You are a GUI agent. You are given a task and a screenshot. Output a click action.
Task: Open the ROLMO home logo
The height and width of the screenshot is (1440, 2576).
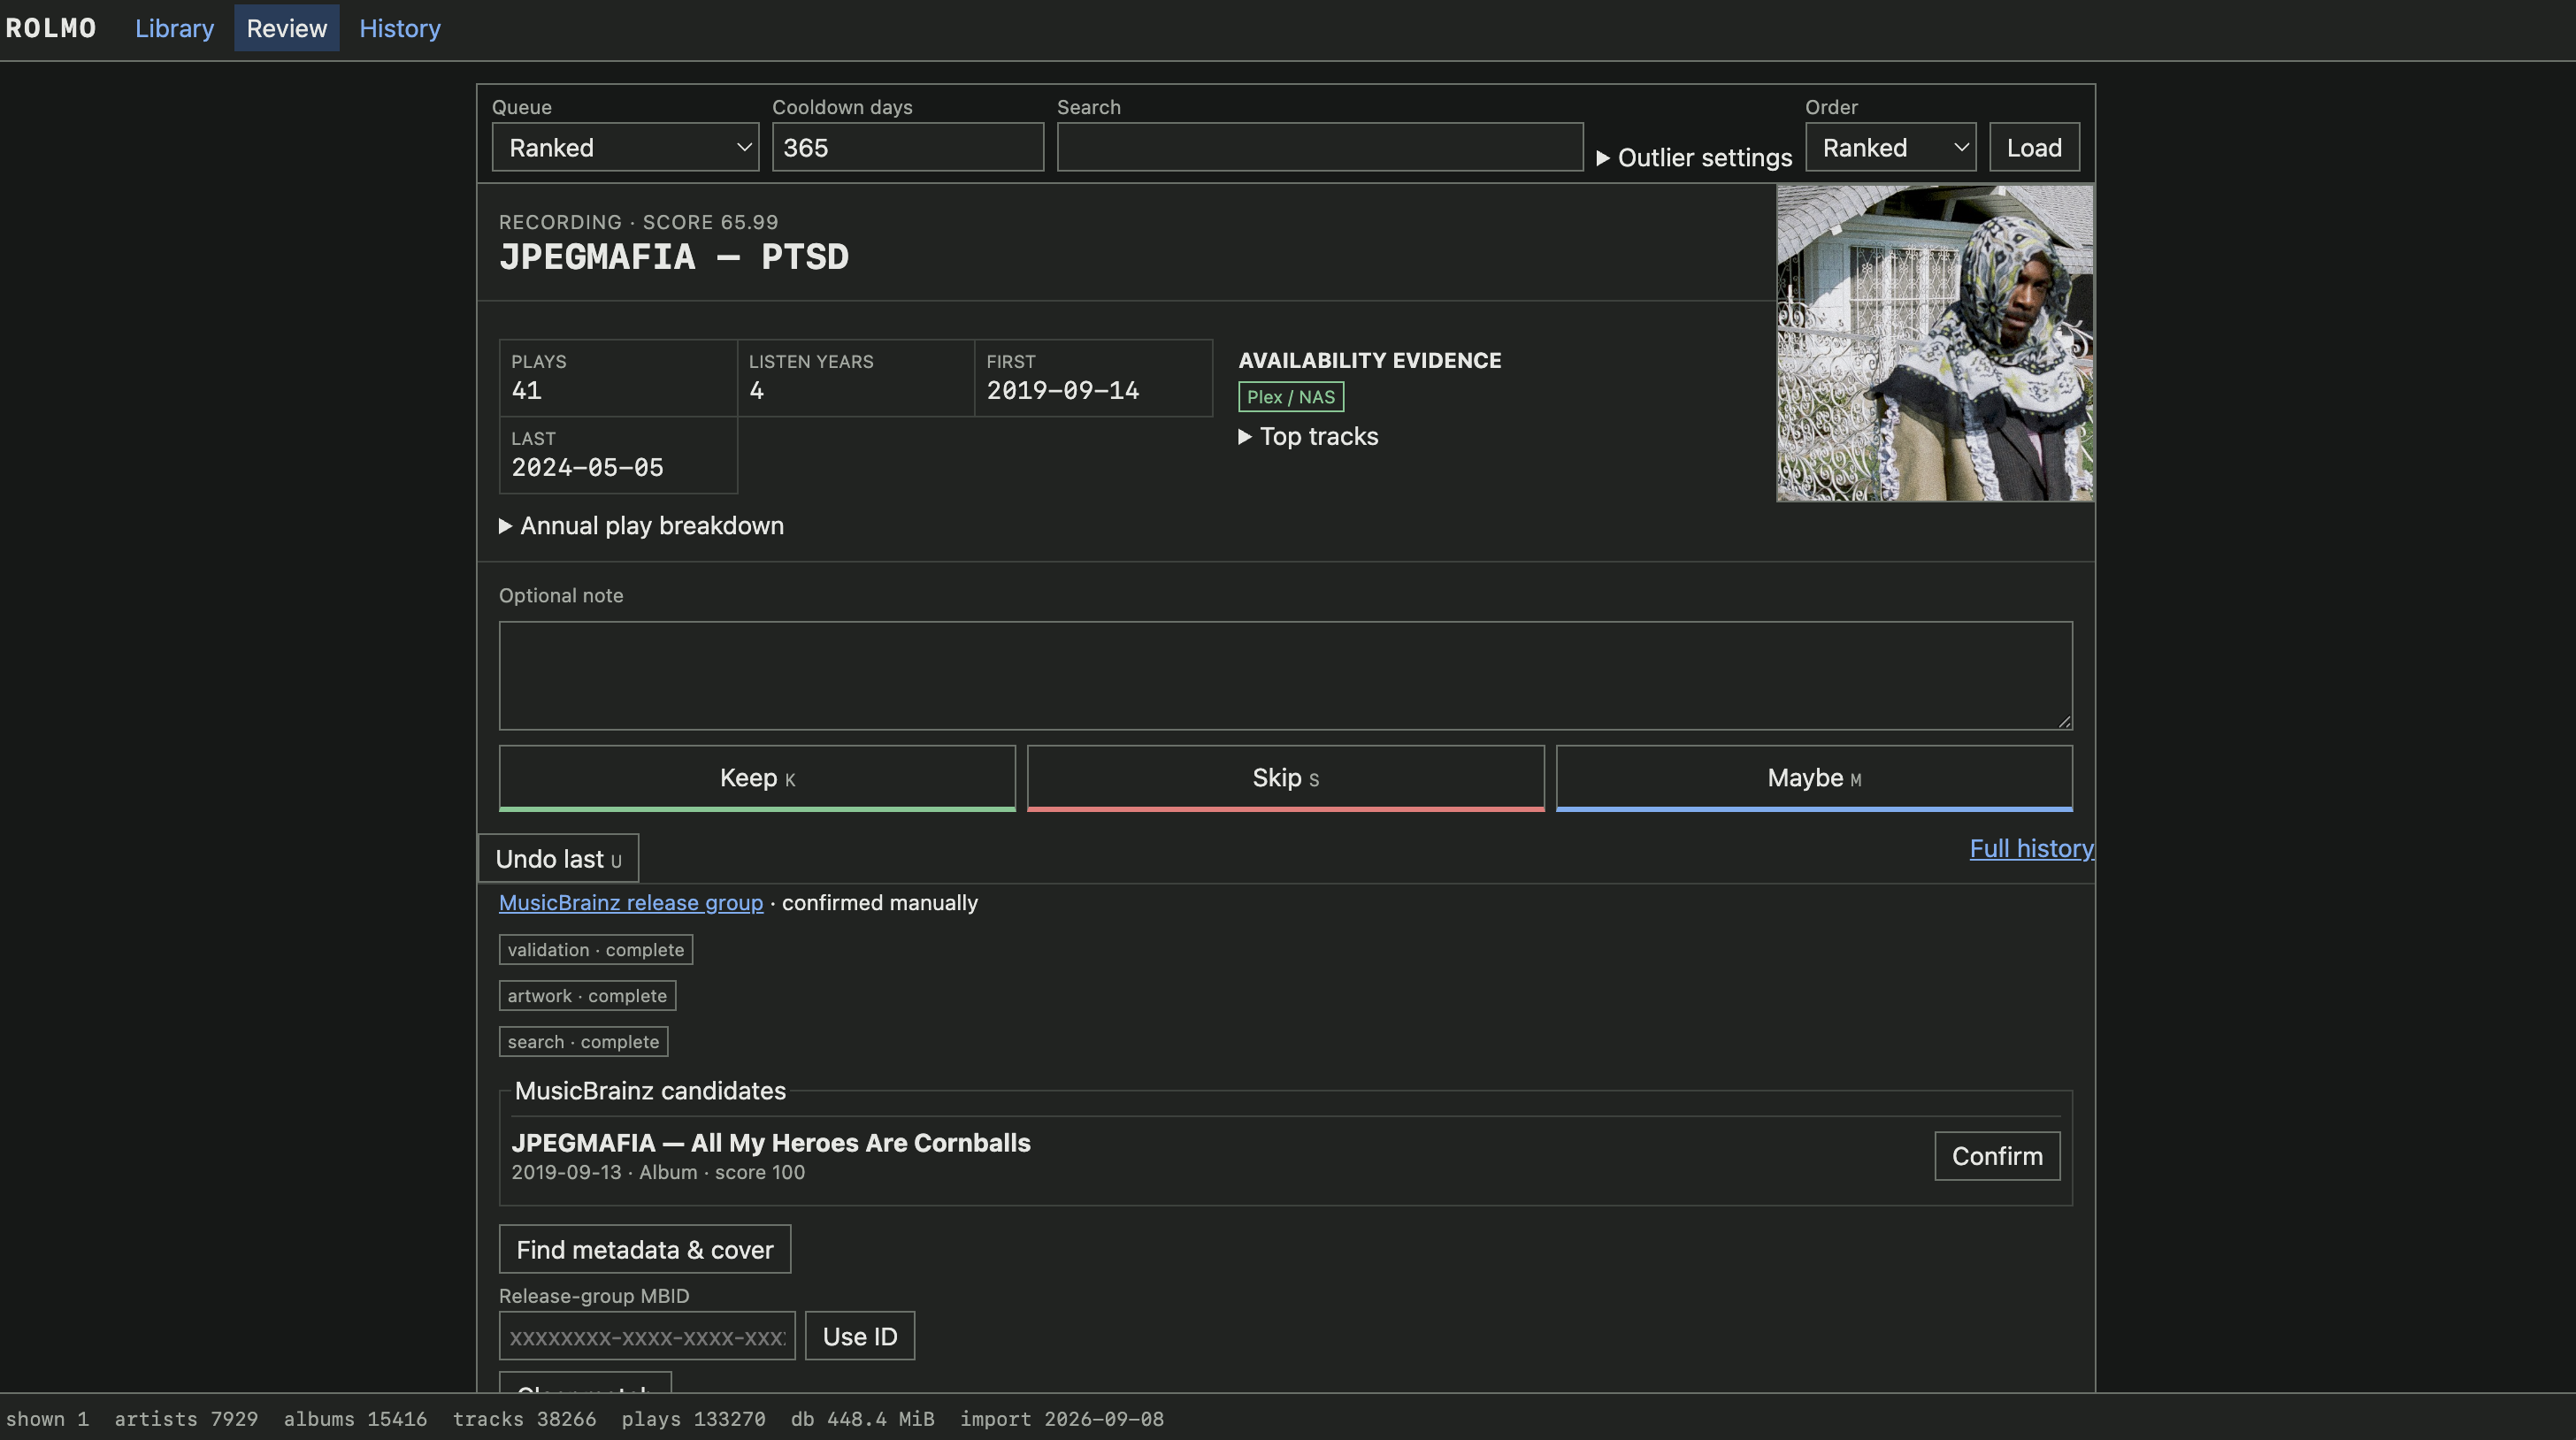51,28
